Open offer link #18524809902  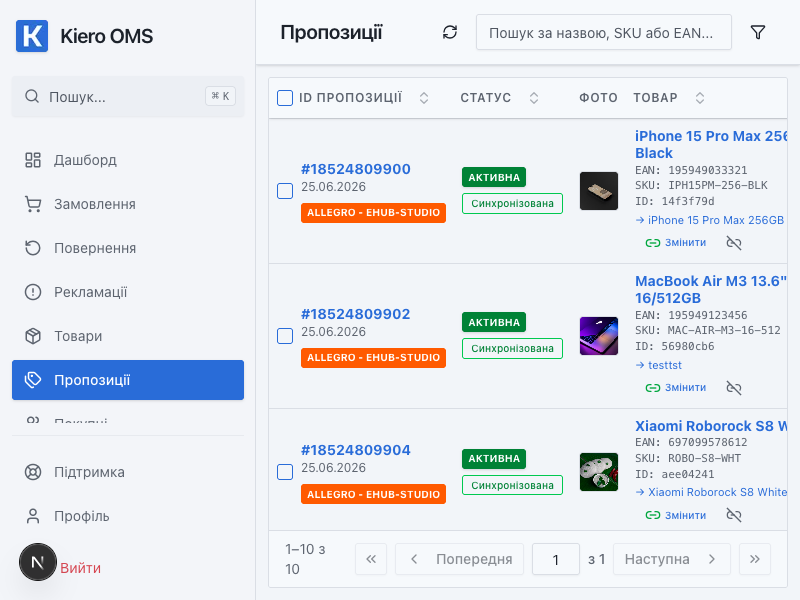[x=356, y=314]
